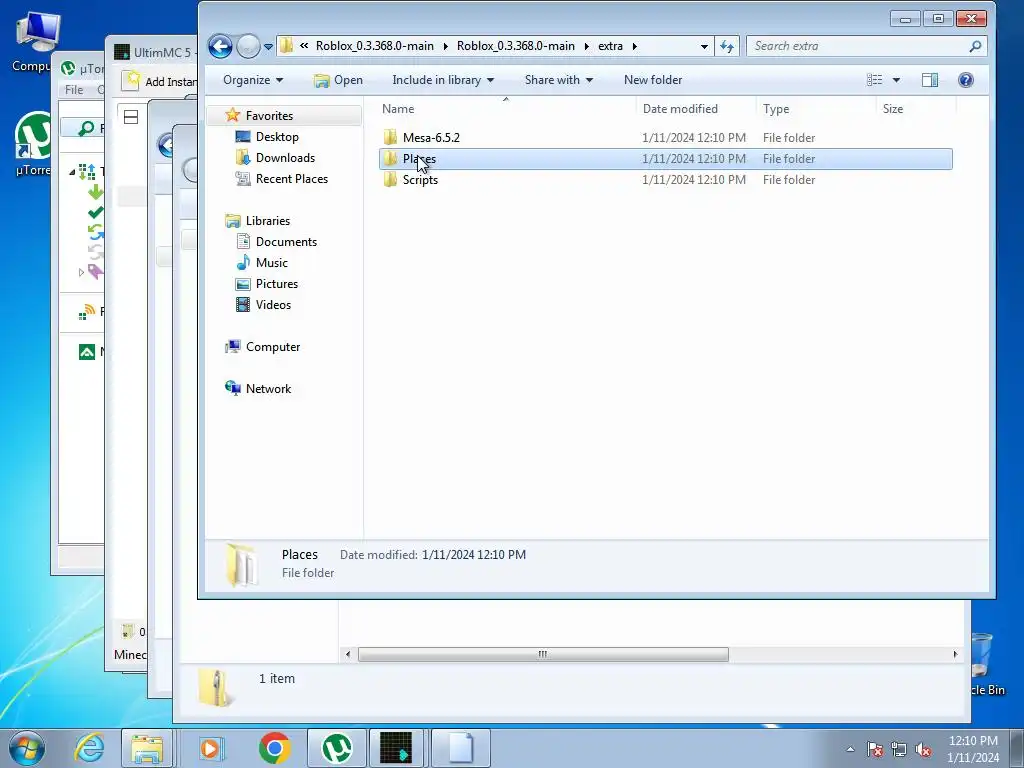Open the Include in library menu

[443, 80]
